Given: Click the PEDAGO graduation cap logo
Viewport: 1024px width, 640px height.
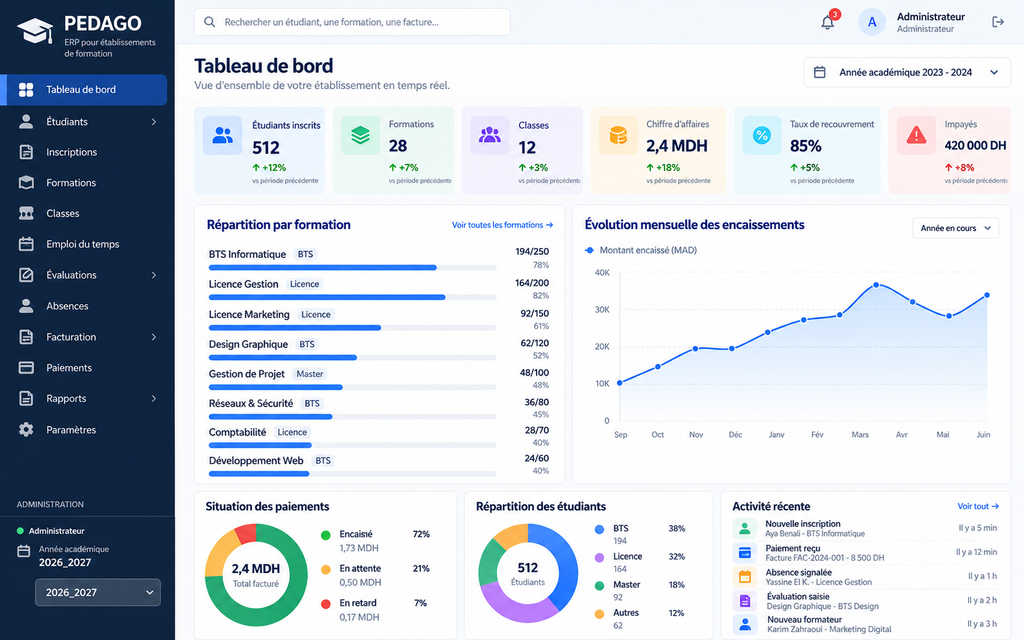Looking at the screenshot, I should [35, 31].
